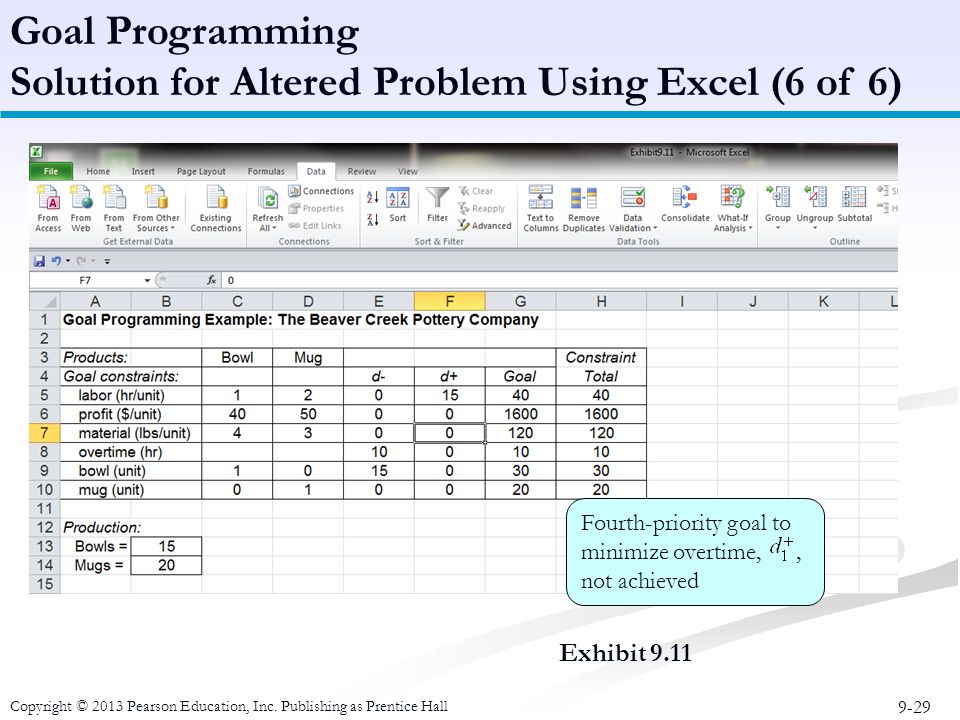The width and height of the screenshot is (960, 720).
Task: Open the Group dropdown
Action: tap(778, 208)
